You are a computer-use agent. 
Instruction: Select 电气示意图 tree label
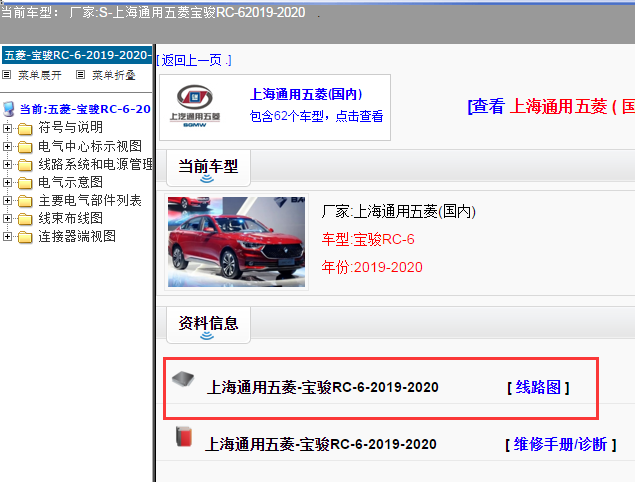[x=70, y=182]
